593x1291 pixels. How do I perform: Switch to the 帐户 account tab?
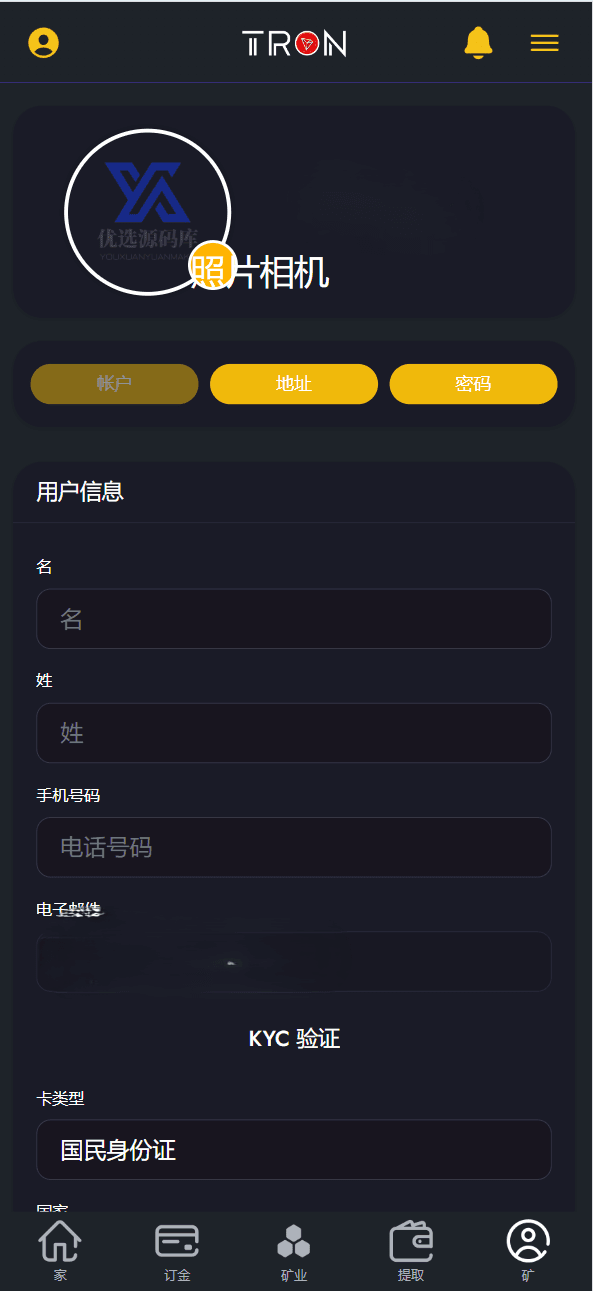114,384
